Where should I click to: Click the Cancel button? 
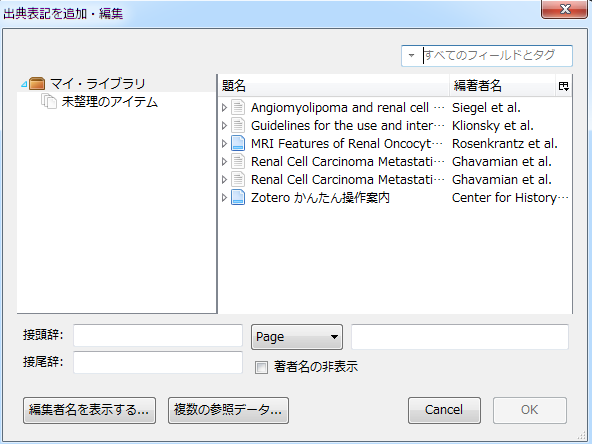[x=444, y=410]
